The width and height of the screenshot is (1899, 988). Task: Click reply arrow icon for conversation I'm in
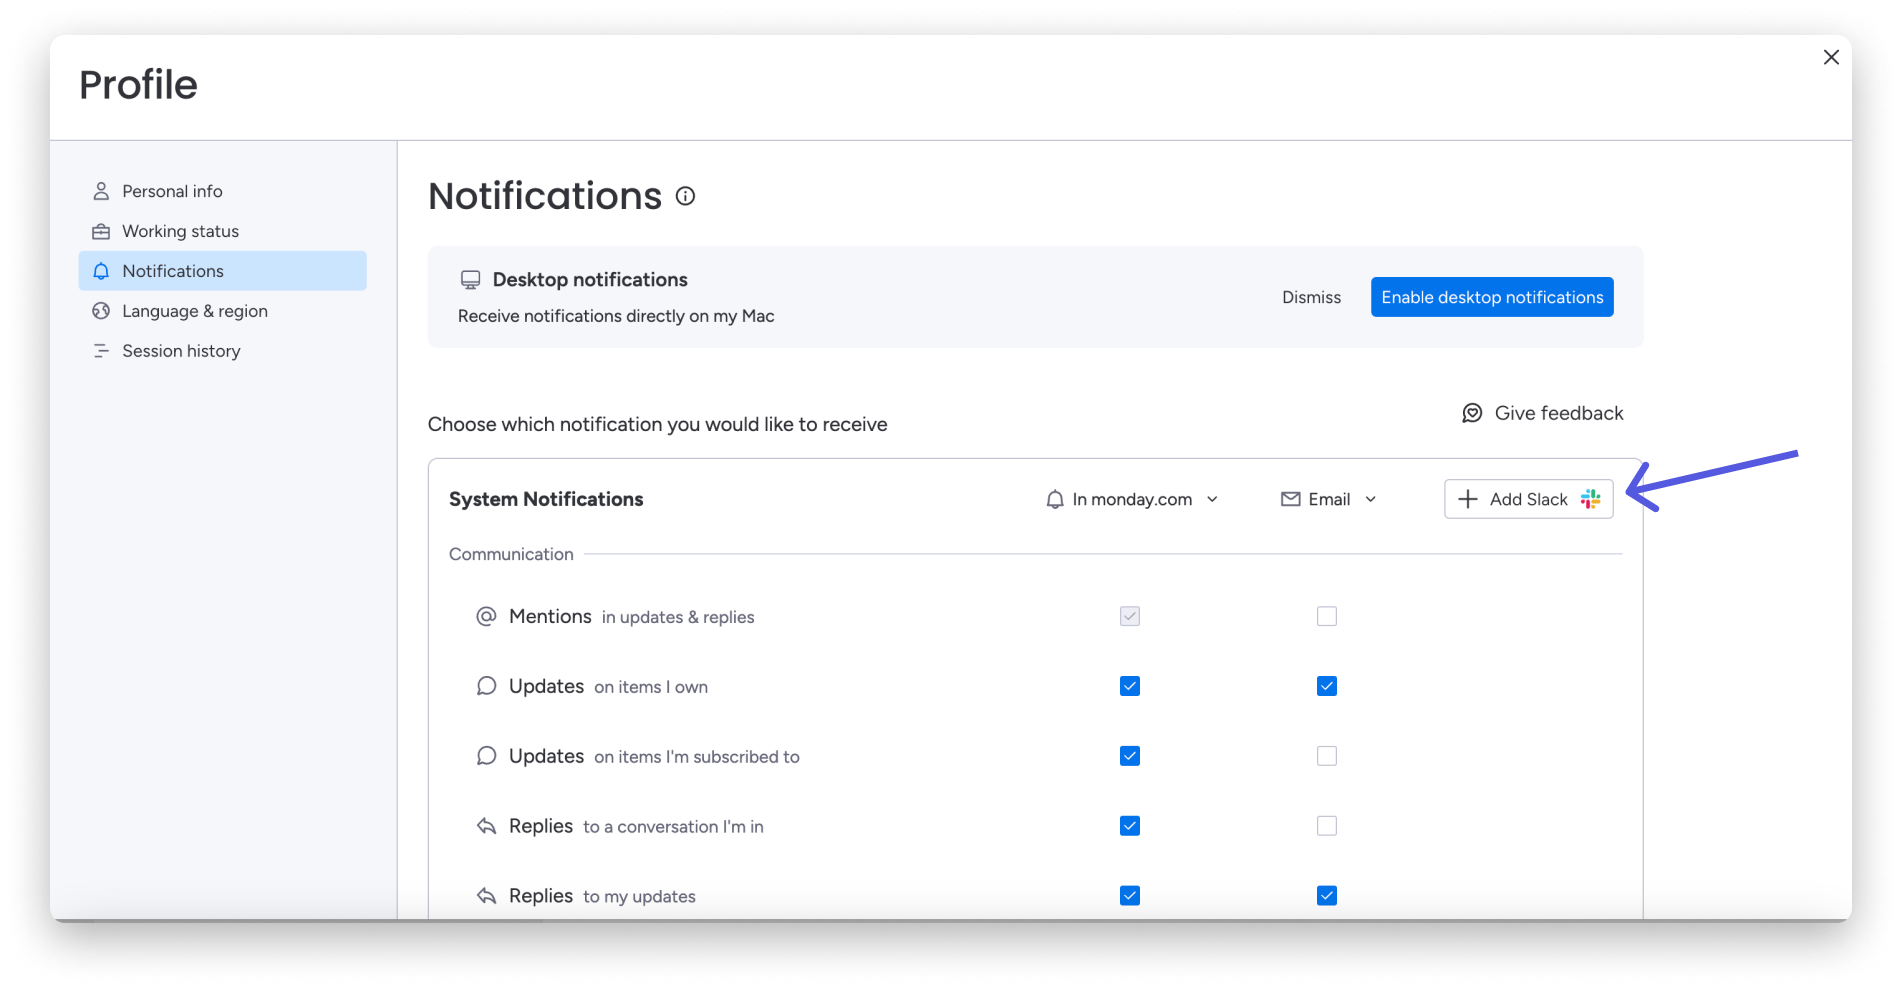(x=486, y=826)
